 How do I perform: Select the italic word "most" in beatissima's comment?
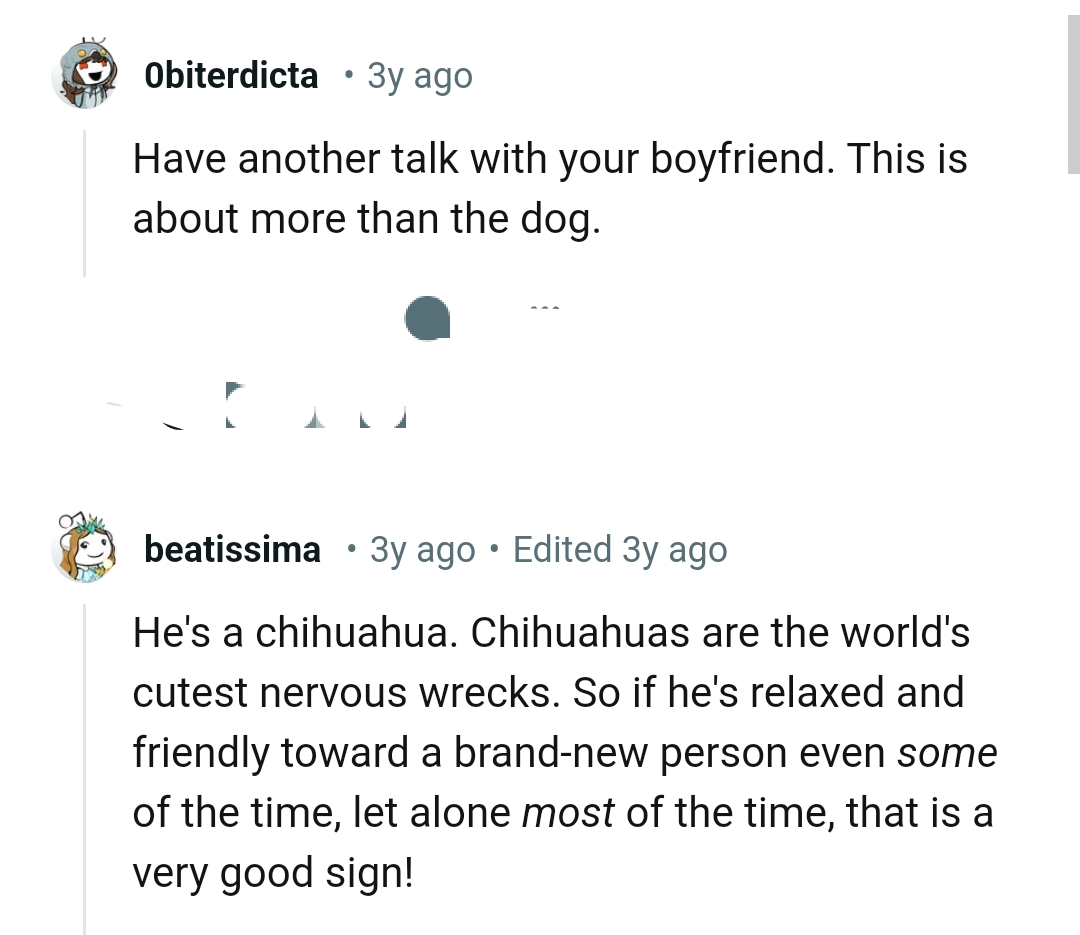coord(566,813)
